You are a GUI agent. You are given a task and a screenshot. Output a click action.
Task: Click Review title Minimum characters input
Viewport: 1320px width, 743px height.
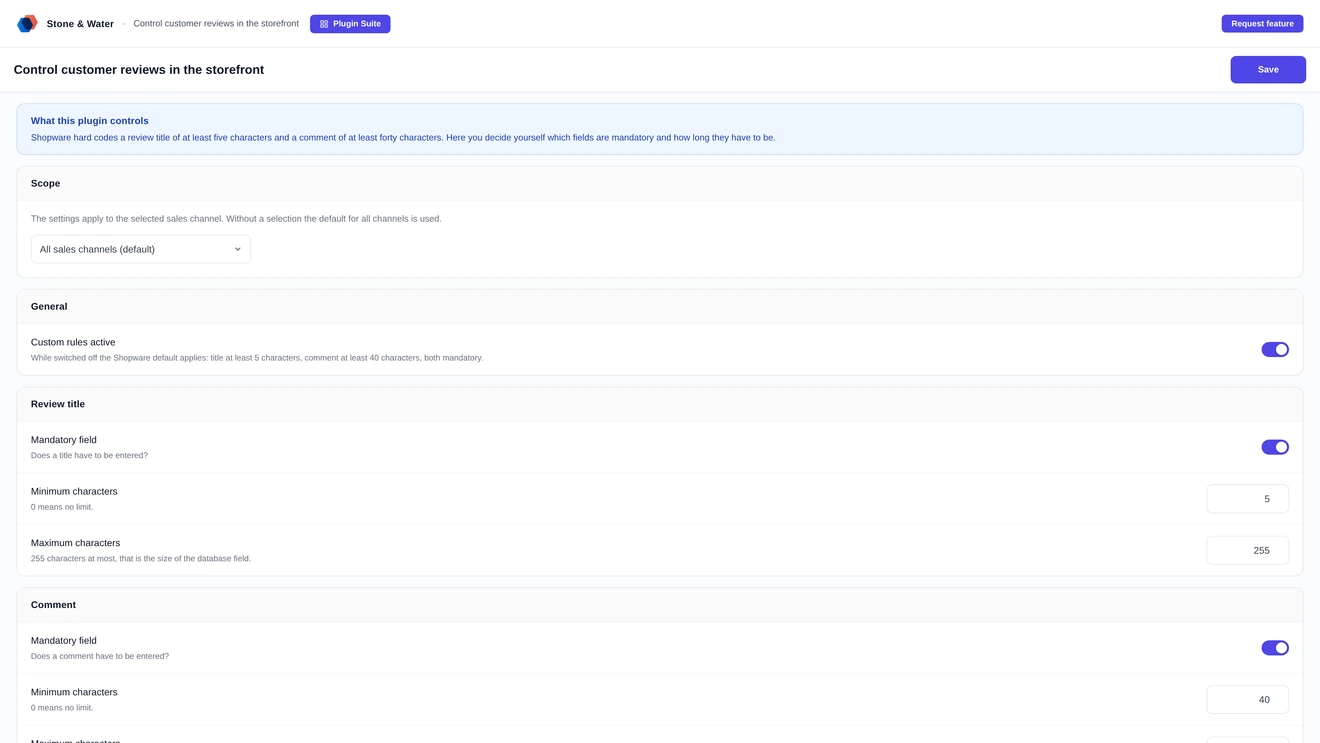(1247, 499)
